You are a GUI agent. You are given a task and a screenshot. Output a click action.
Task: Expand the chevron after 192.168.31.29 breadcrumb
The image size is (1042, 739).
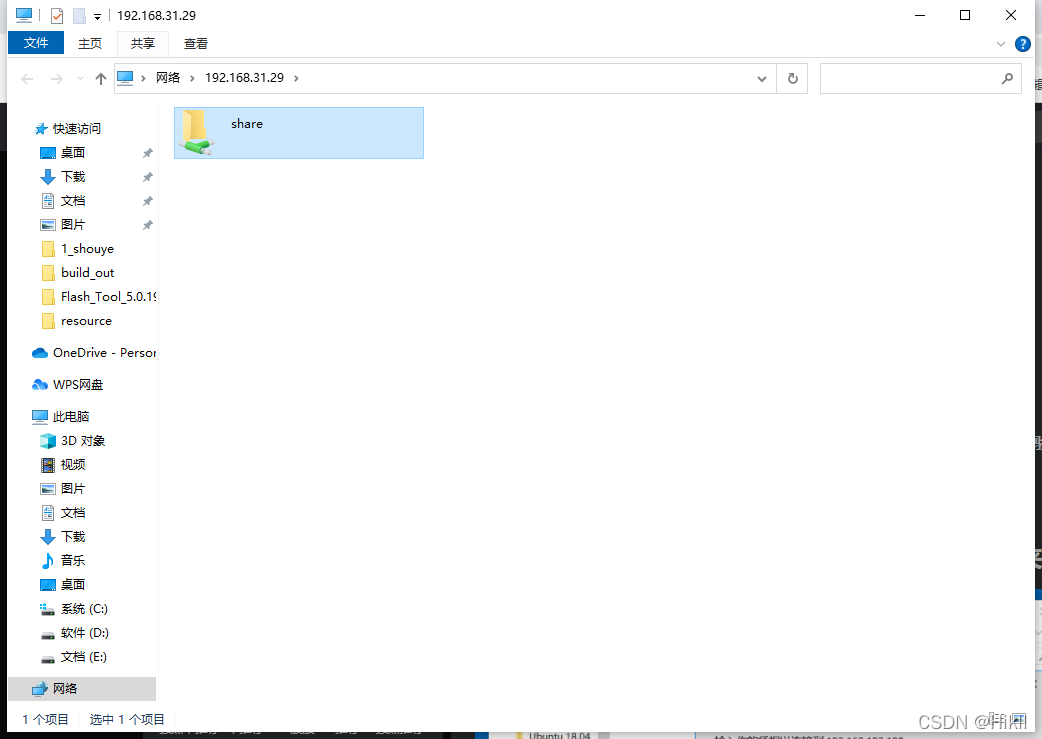(x=296, y=78)
